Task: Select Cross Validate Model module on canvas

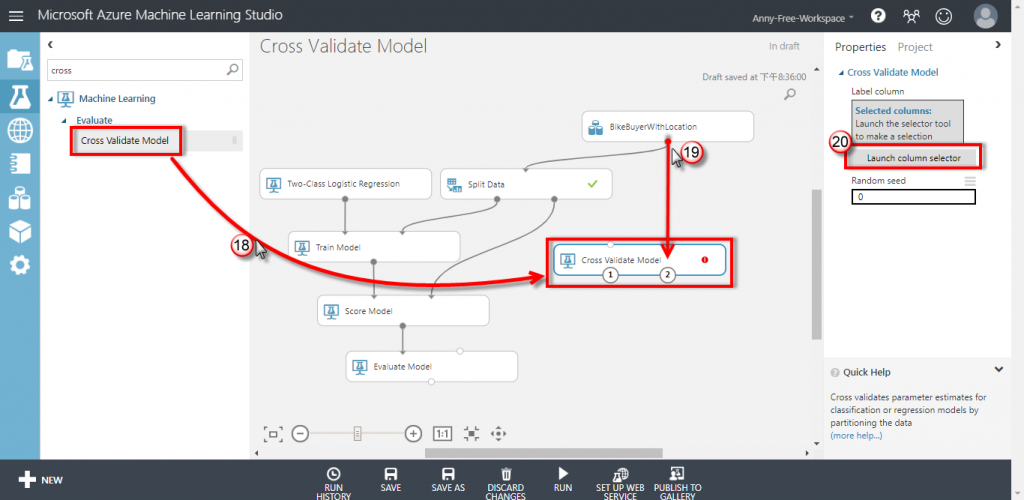Action: [x=639, y=260]
